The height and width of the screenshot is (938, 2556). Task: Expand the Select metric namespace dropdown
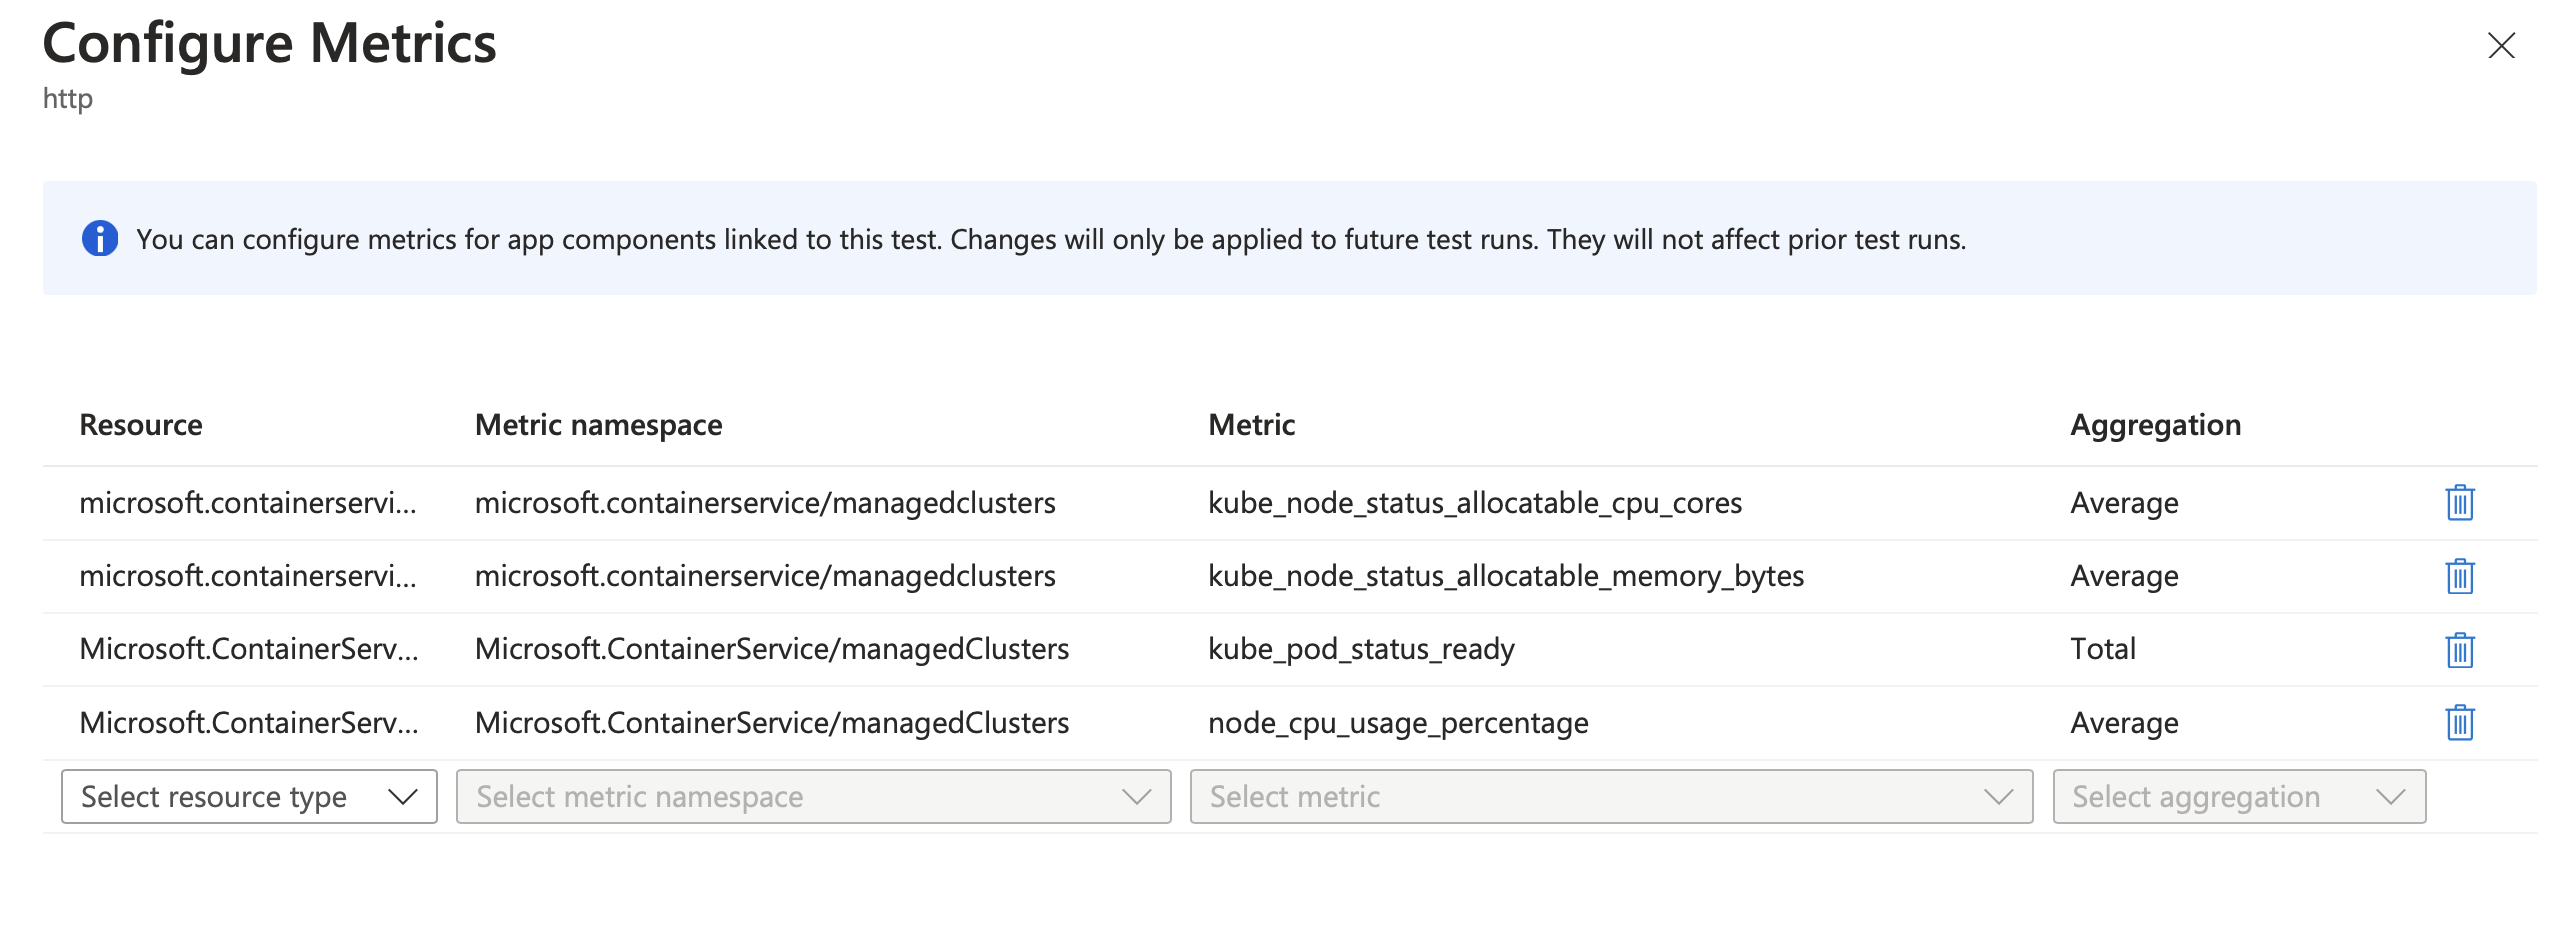pyautogui.click(x=813, y=797)
